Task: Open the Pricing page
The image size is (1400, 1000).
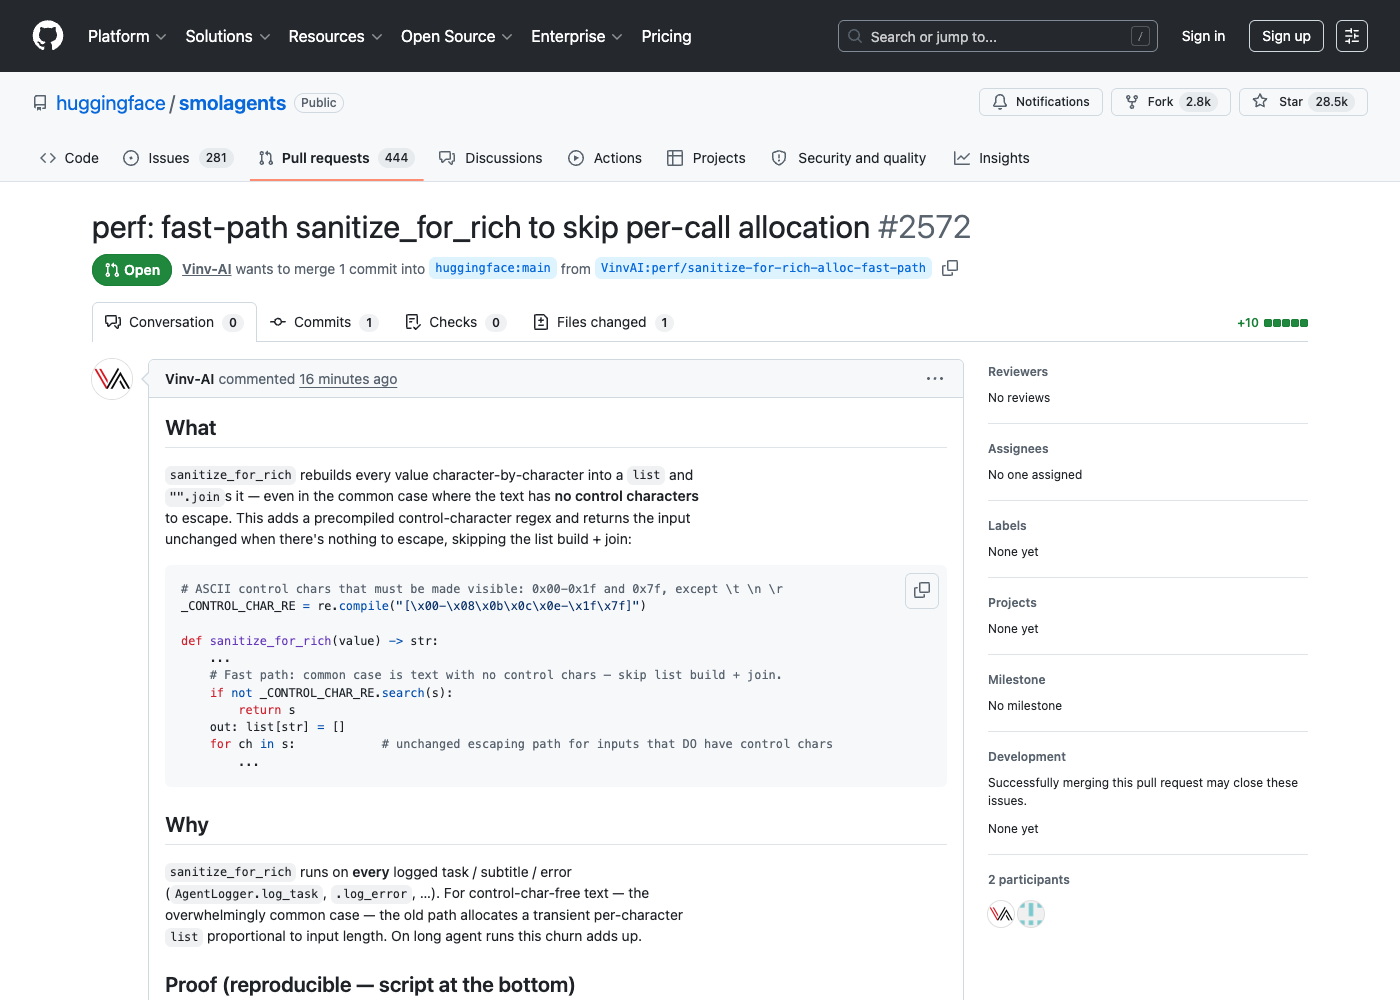Action: (666, 36)
